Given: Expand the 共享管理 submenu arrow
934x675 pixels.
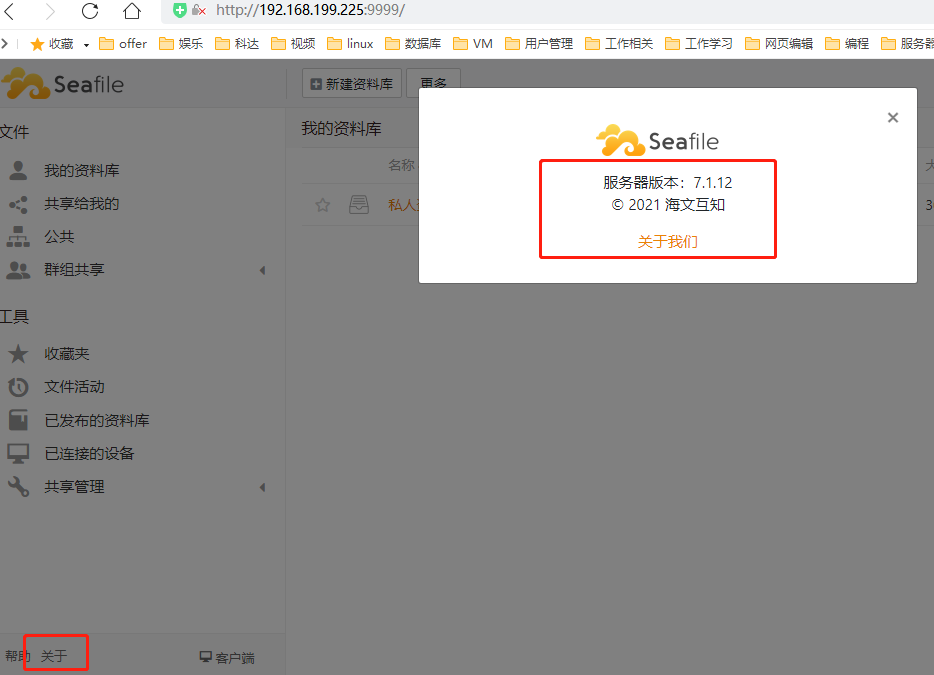Looking at the screenshot, I should coord(262,487).
